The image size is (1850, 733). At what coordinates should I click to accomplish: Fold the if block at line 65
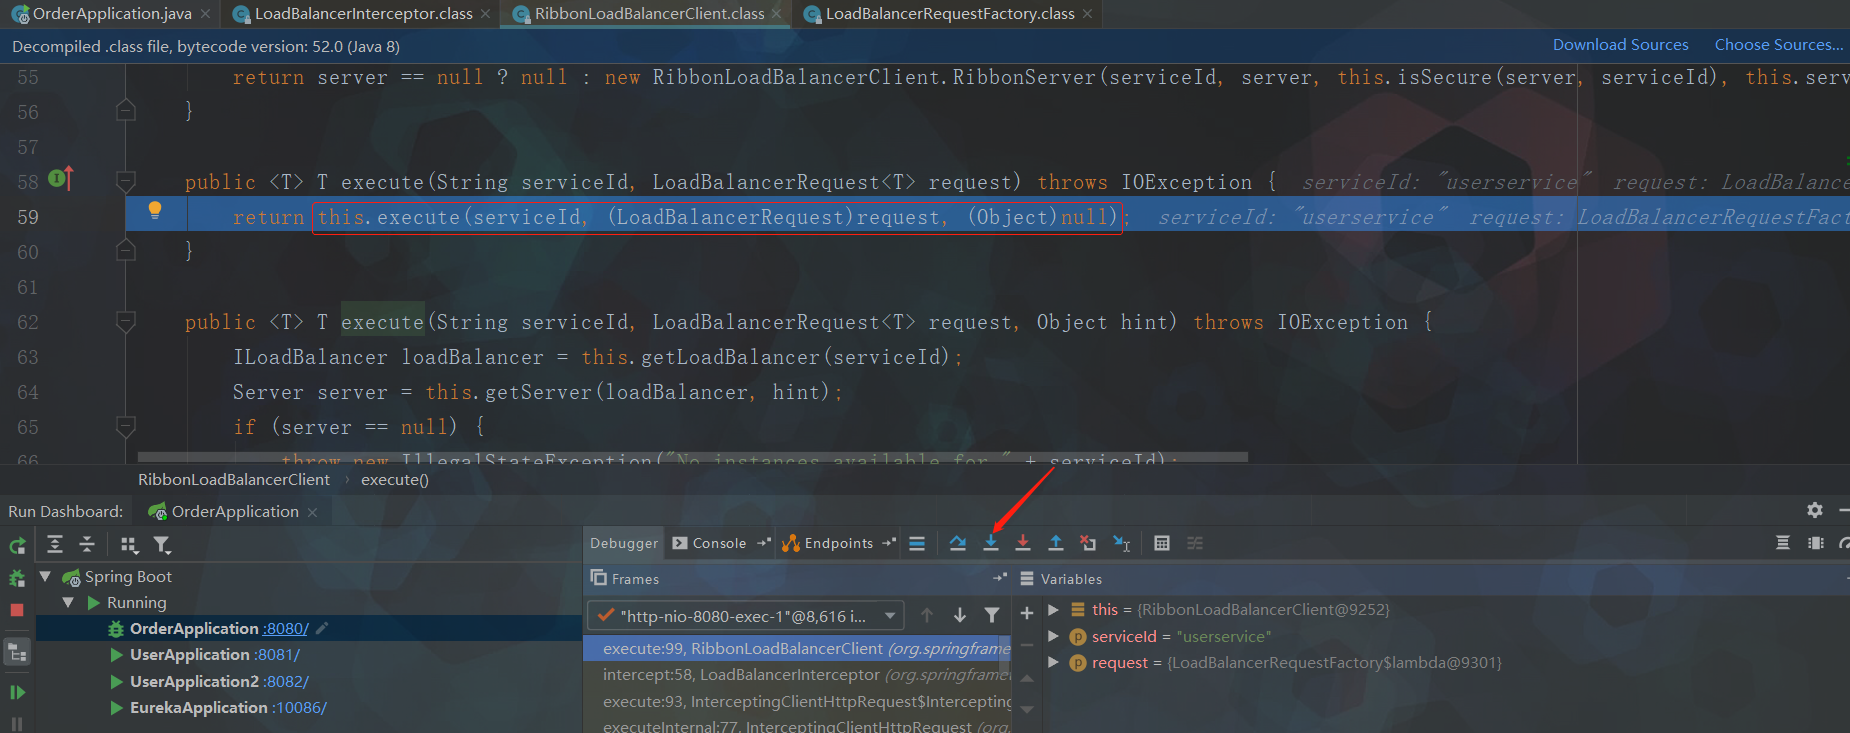click(x=126, y=427)
